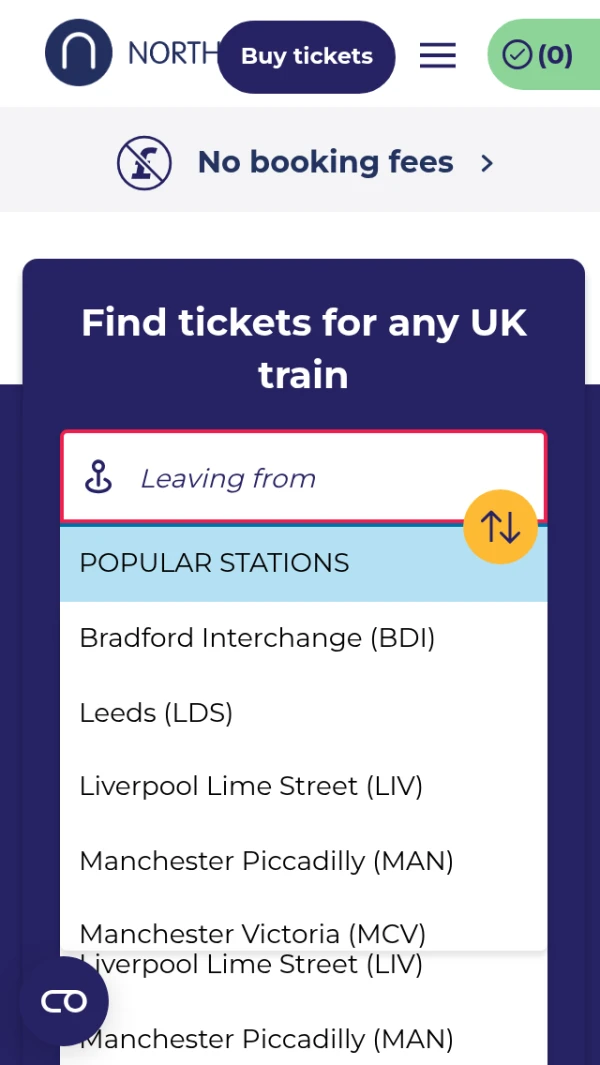
Task: Open cookie settings floating button
Action: (x=64, y=1001)
